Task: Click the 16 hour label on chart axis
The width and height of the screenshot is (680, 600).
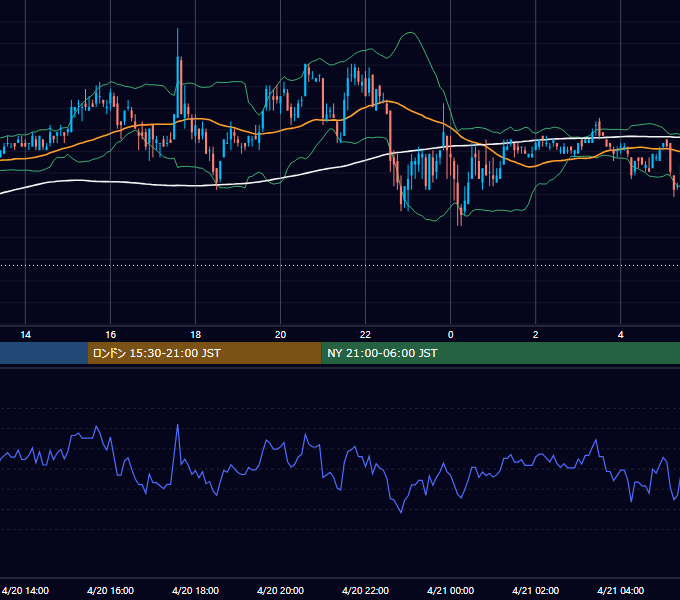Action: (111, 335)
